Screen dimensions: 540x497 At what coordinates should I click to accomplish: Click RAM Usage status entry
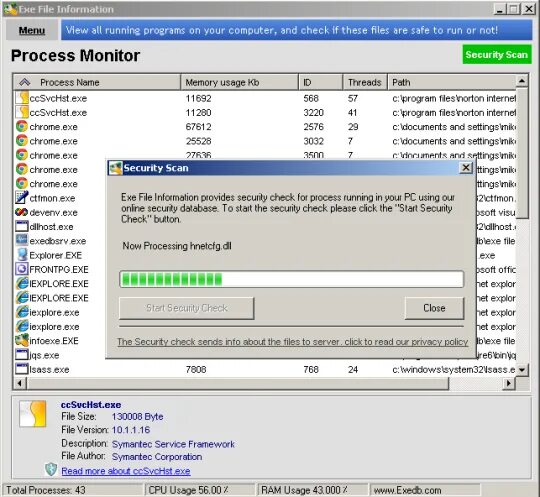point(304,490)
